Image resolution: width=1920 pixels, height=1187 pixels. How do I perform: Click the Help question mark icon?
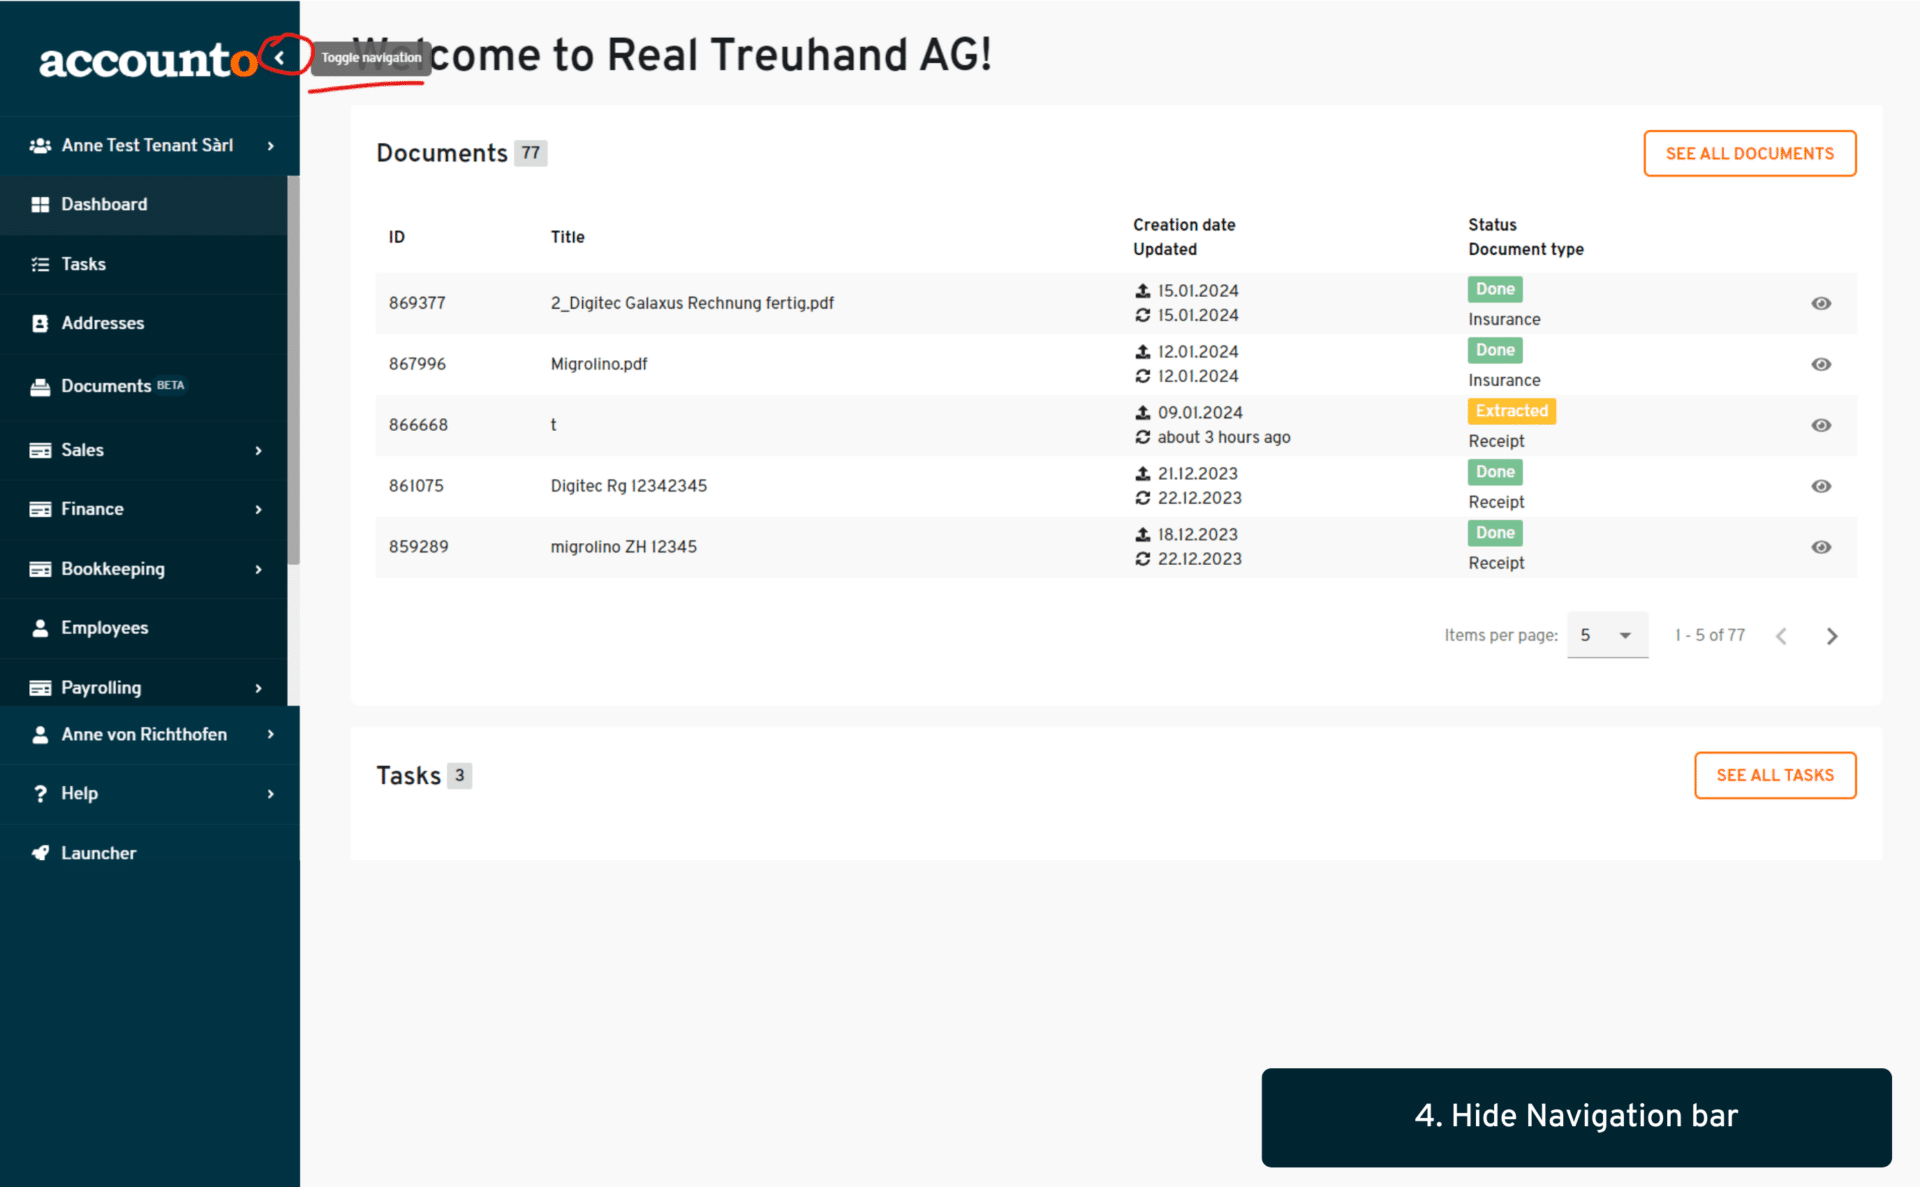pos(40,795)
